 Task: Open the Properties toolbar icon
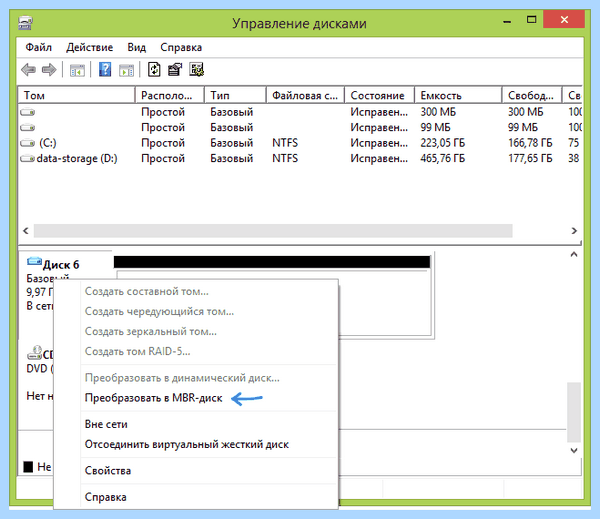point(175,70)
